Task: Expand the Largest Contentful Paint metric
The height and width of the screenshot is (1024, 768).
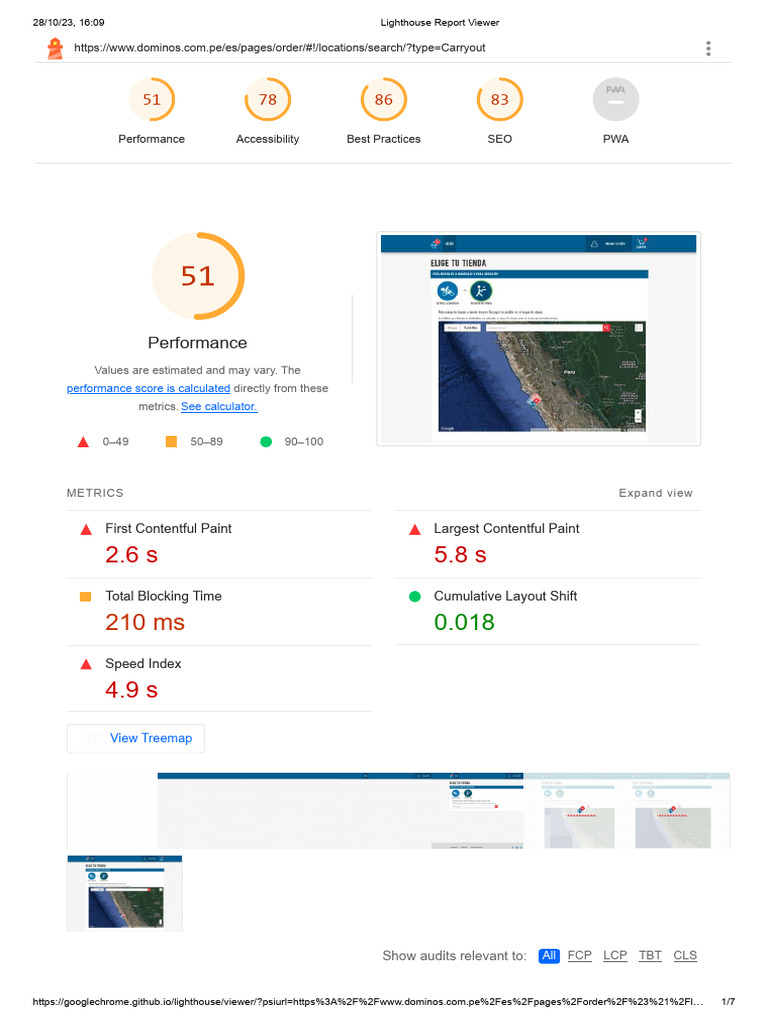Action: [x=506, y=529]
